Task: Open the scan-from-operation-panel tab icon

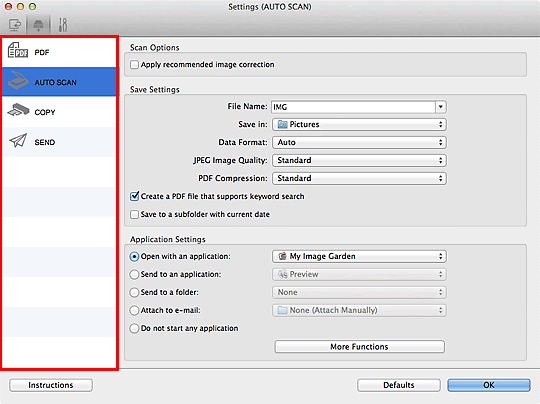Action: [38, 25]
